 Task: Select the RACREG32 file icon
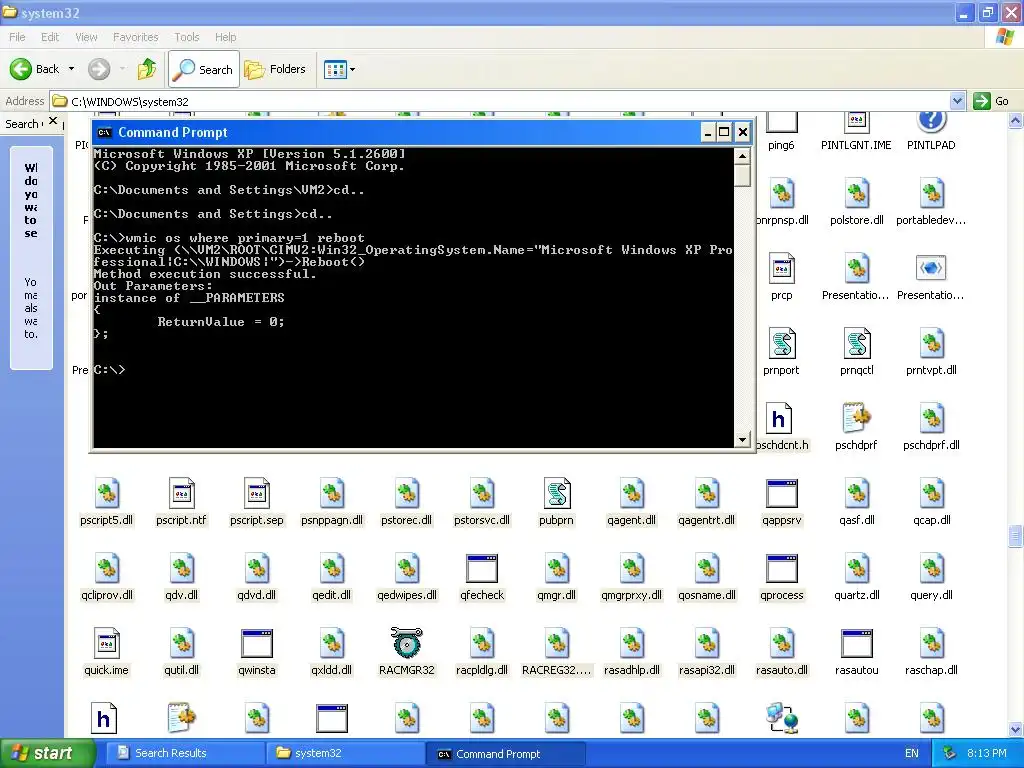click(557, 644)
